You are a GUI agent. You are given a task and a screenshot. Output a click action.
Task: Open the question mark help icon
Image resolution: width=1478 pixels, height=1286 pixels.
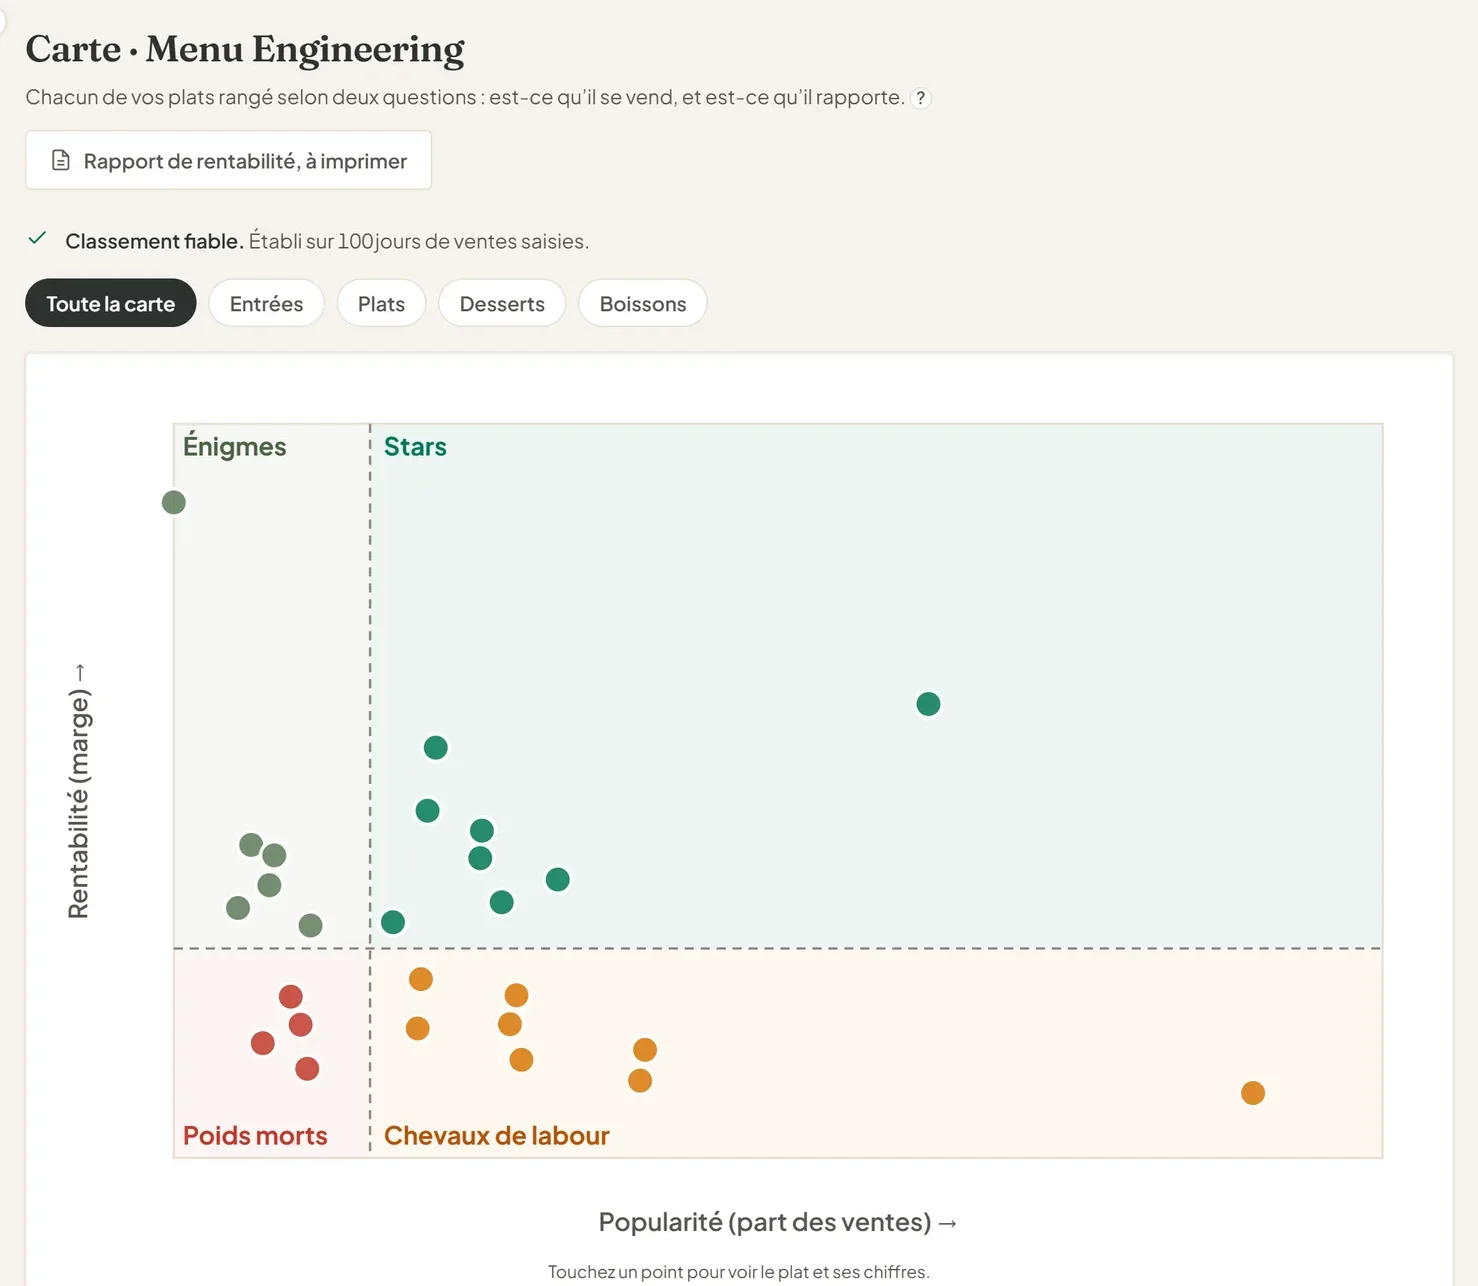tap(921, 98)
